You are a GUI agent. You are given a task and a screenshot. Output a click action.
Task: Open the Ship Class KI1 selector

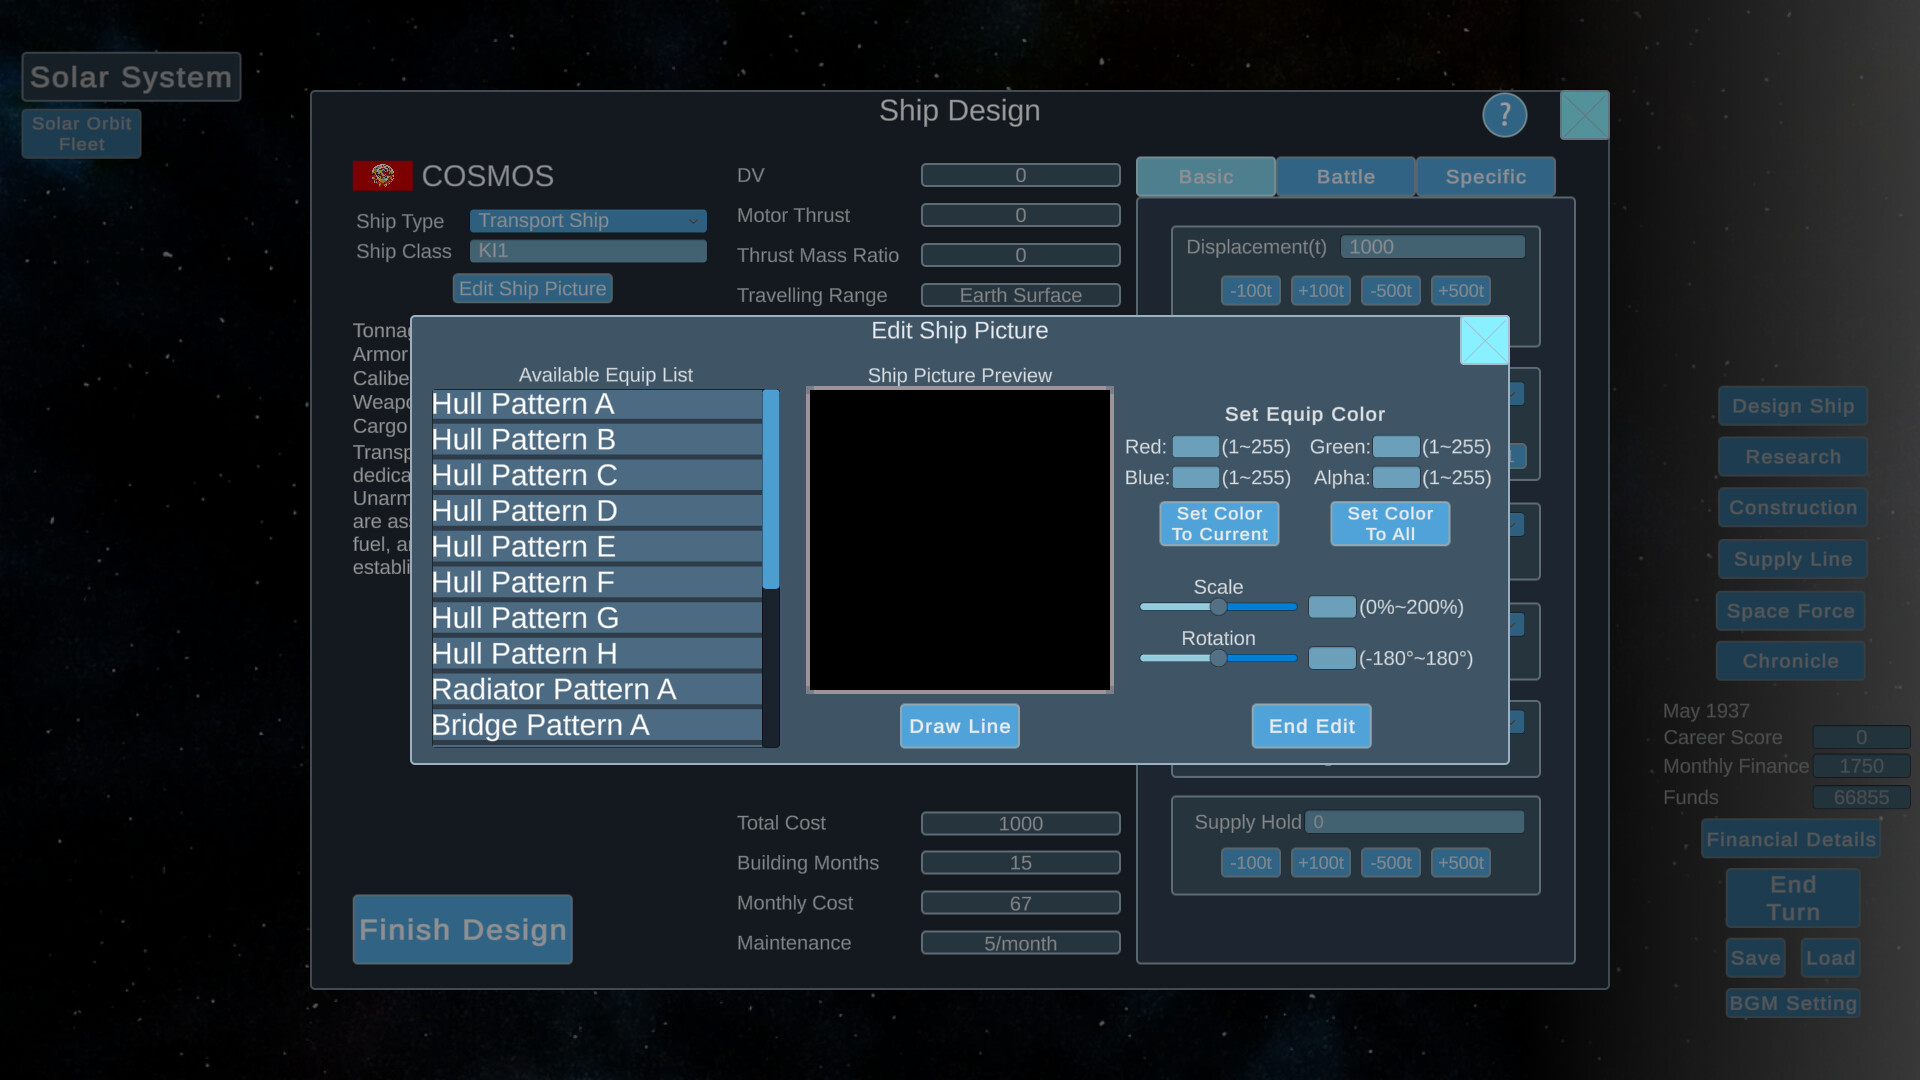pos(588,250)
